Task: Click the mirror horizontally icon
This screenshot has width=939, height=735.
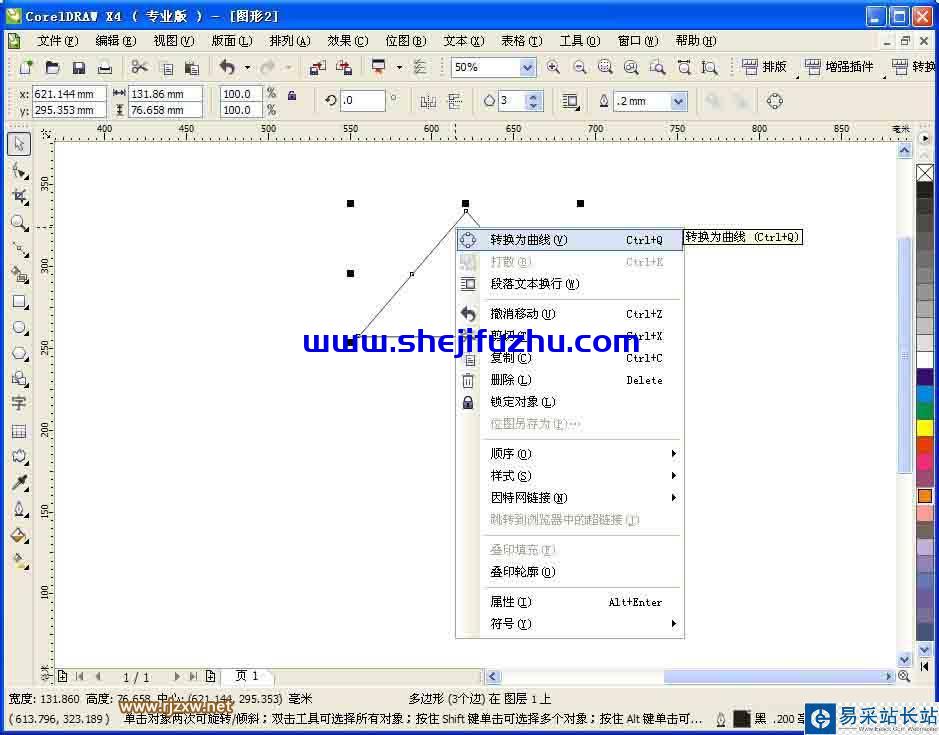Action: [428, 101]
